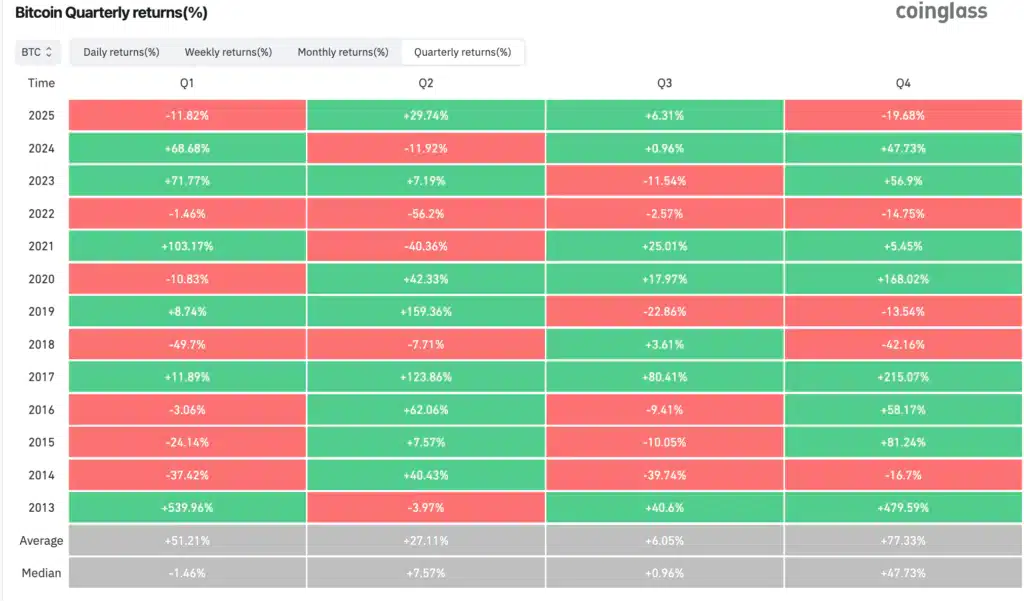Click the Median row label

42,573
